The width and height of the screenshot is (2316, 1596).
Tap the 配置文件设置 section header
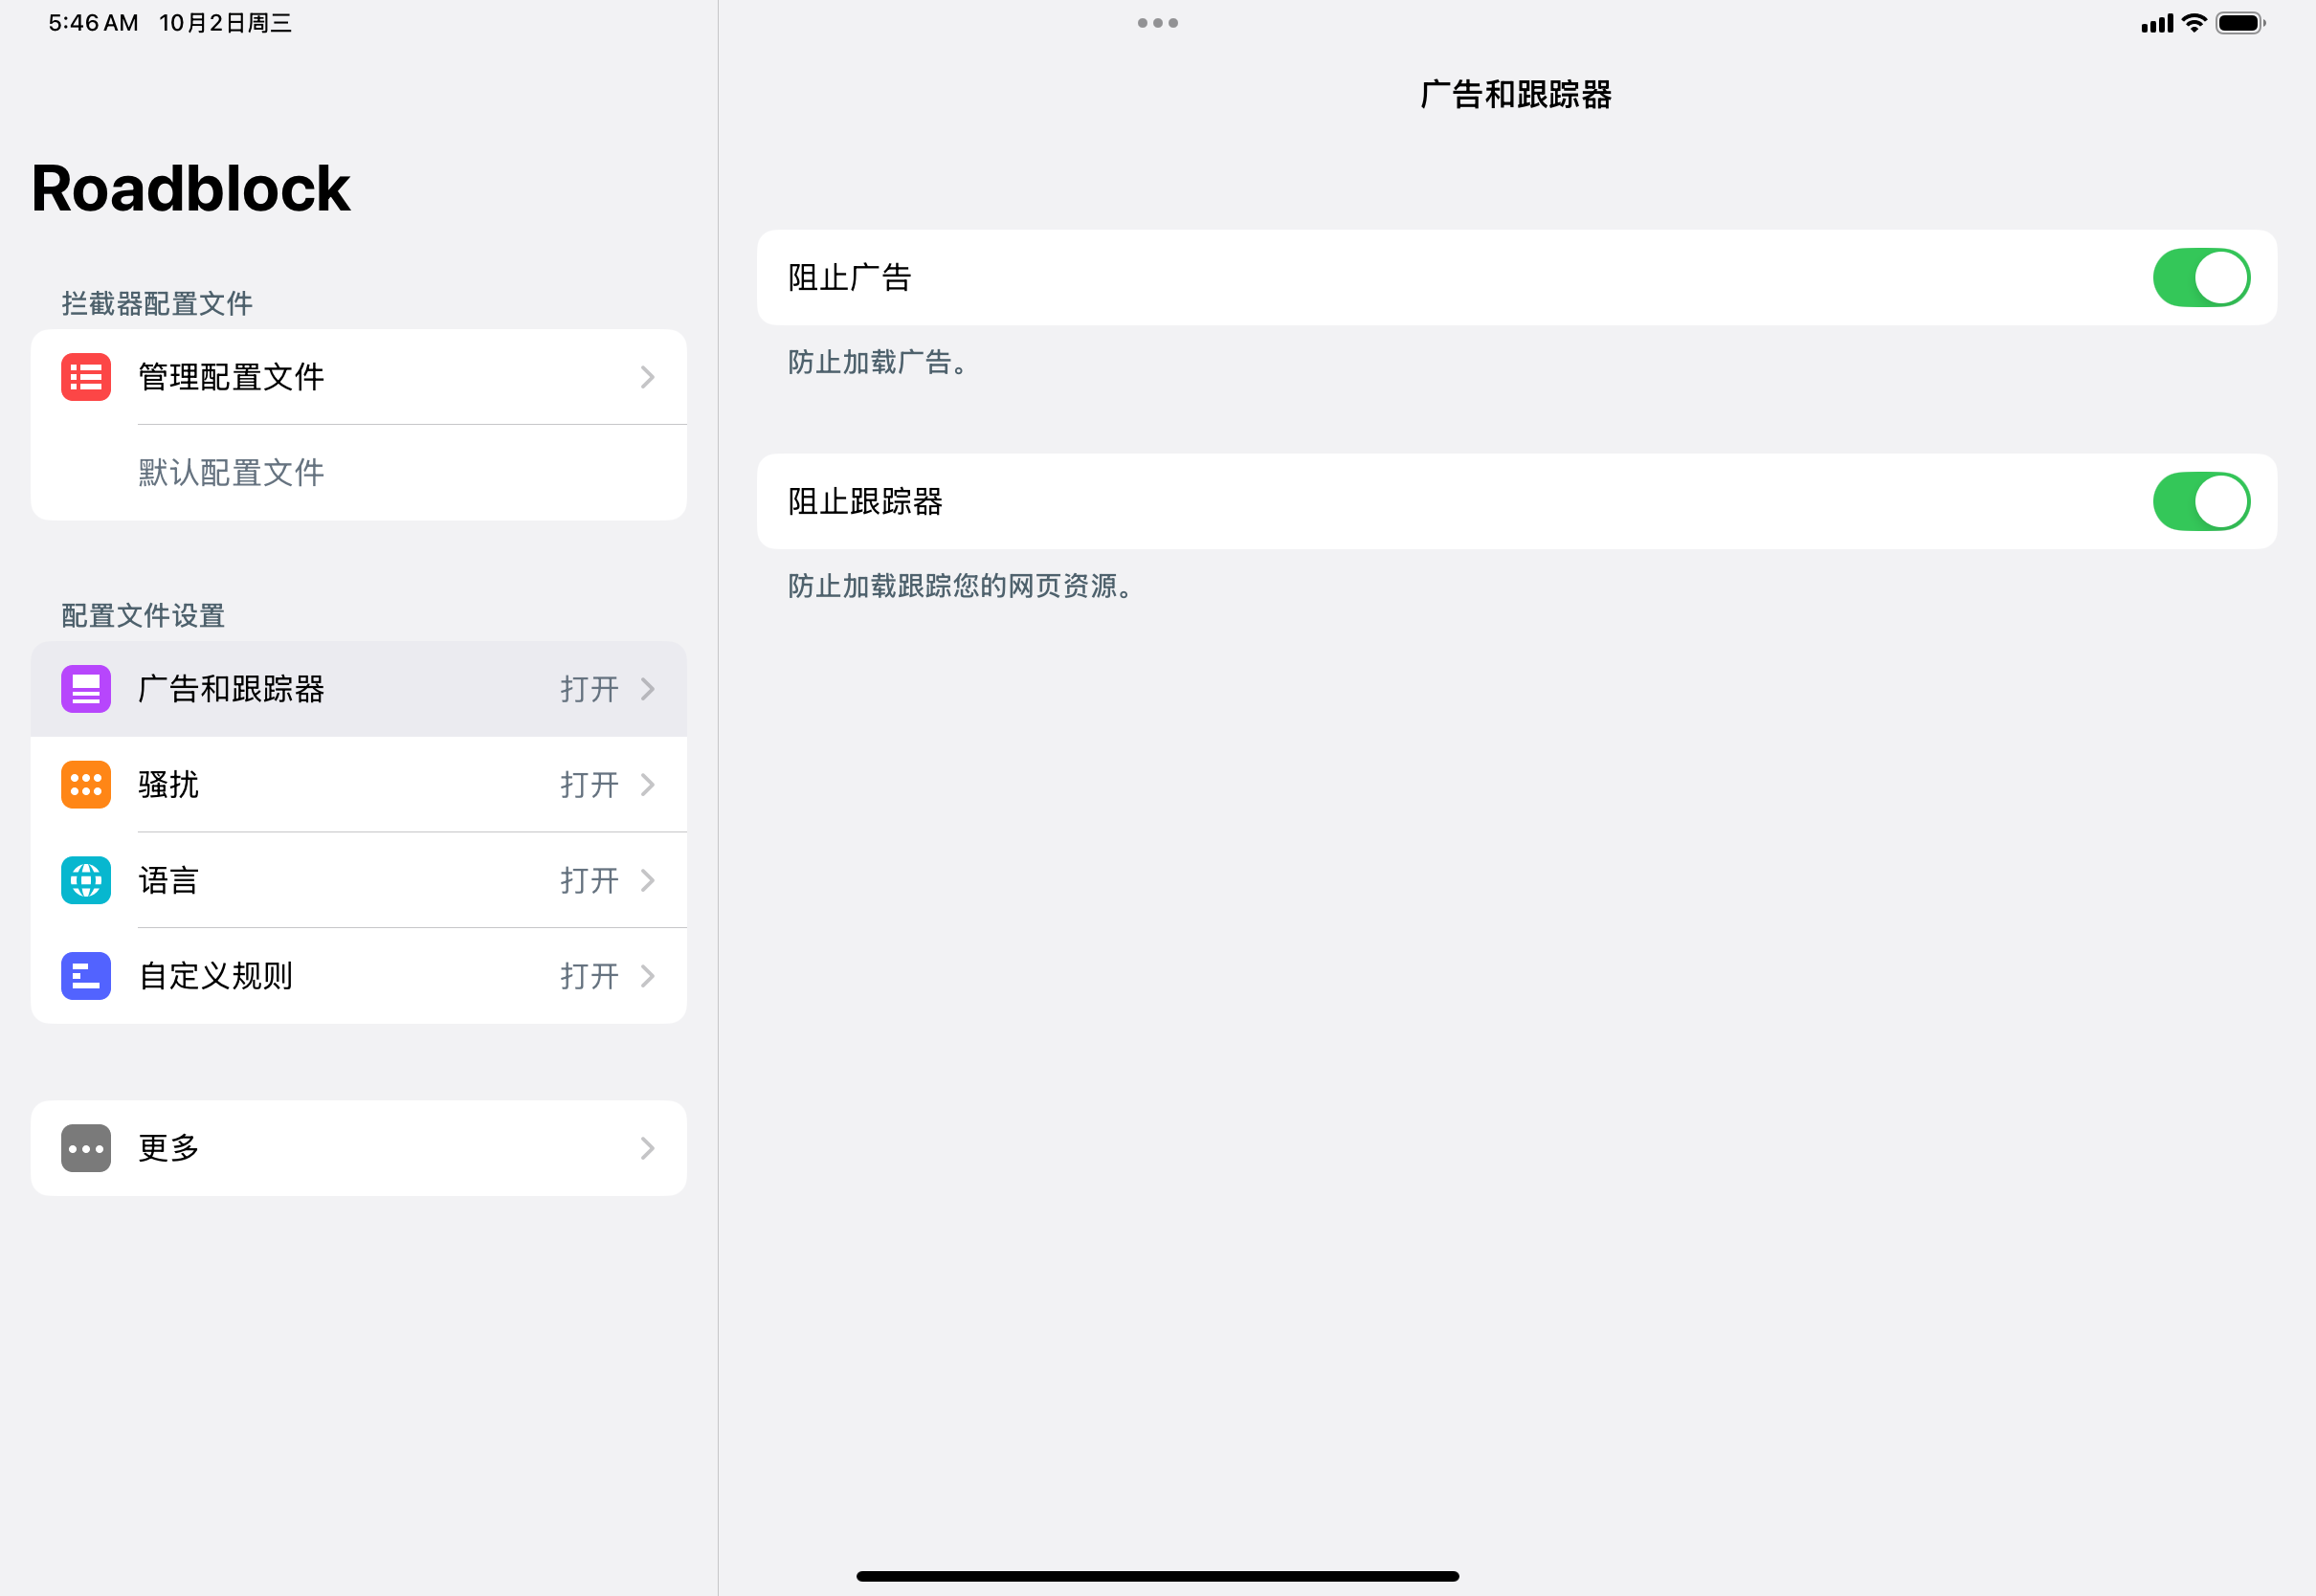point(143,616)
